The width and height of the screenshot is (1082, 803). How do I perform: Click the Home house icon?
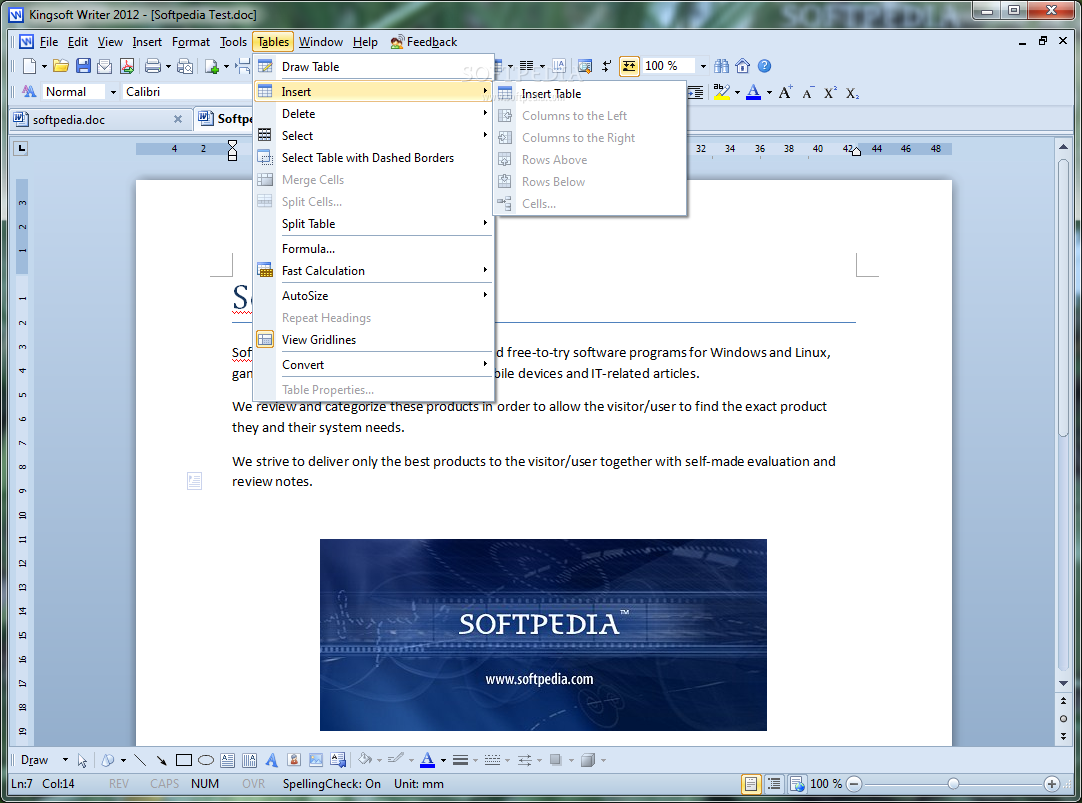coord(742,66)
